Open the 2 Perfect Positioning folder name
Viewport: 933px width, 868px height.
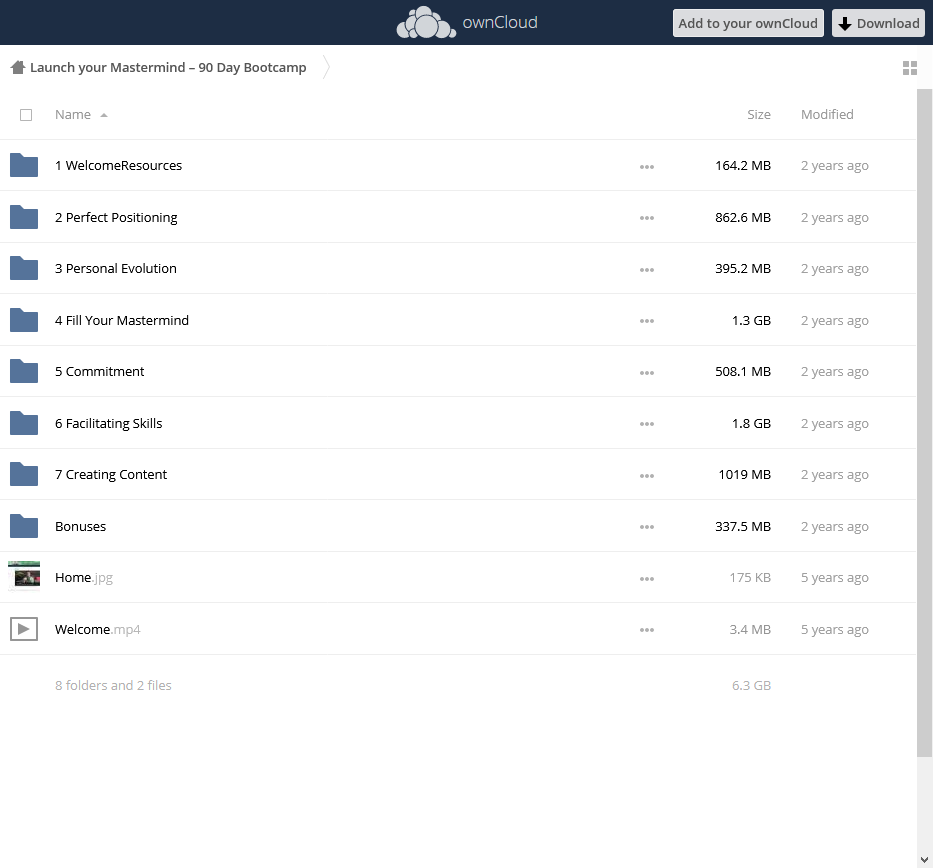coord(116,217)
